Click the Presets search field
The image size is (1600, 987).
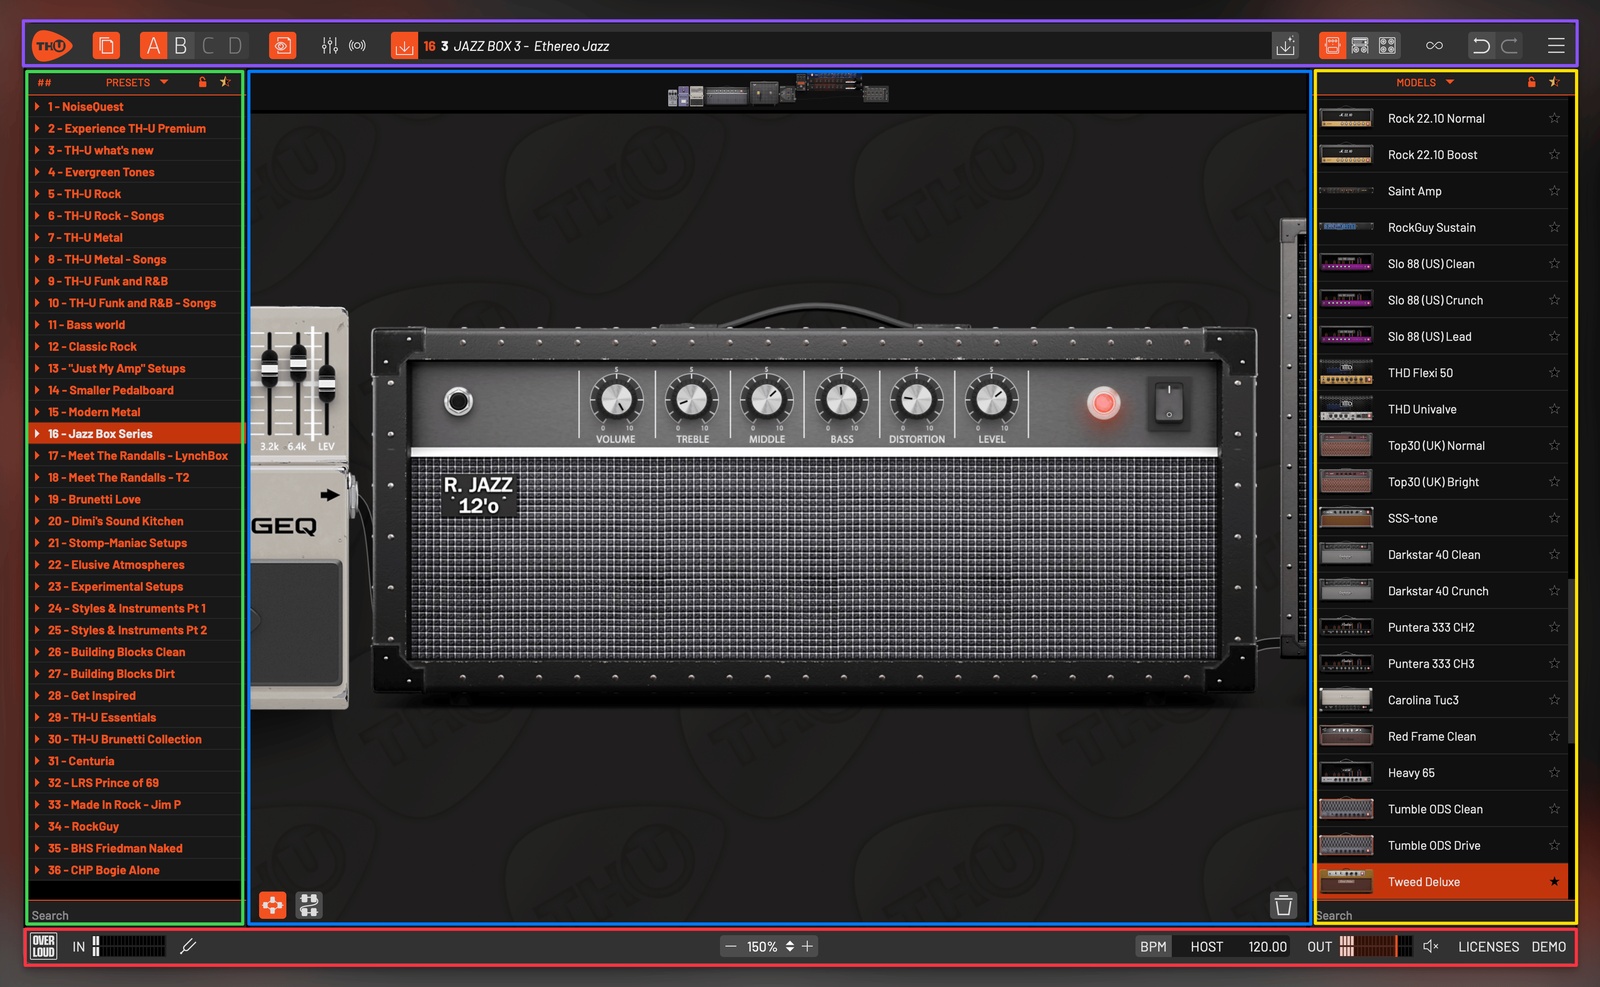click(x=136, y=915)
